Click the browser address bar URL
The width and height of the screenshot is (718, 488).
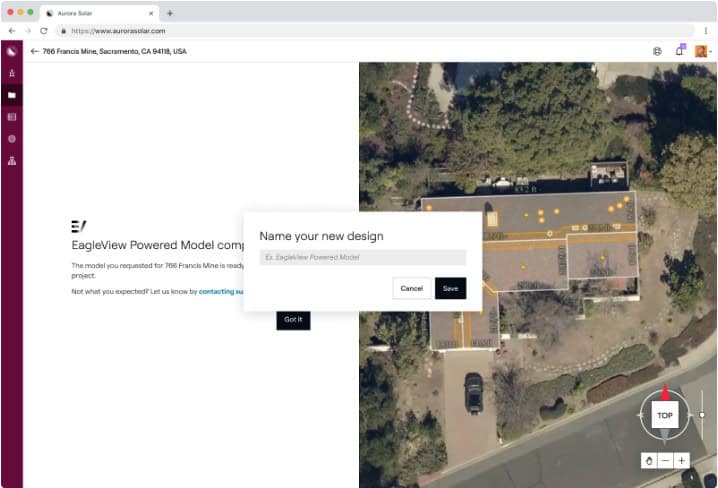click(x=118, y=31)
